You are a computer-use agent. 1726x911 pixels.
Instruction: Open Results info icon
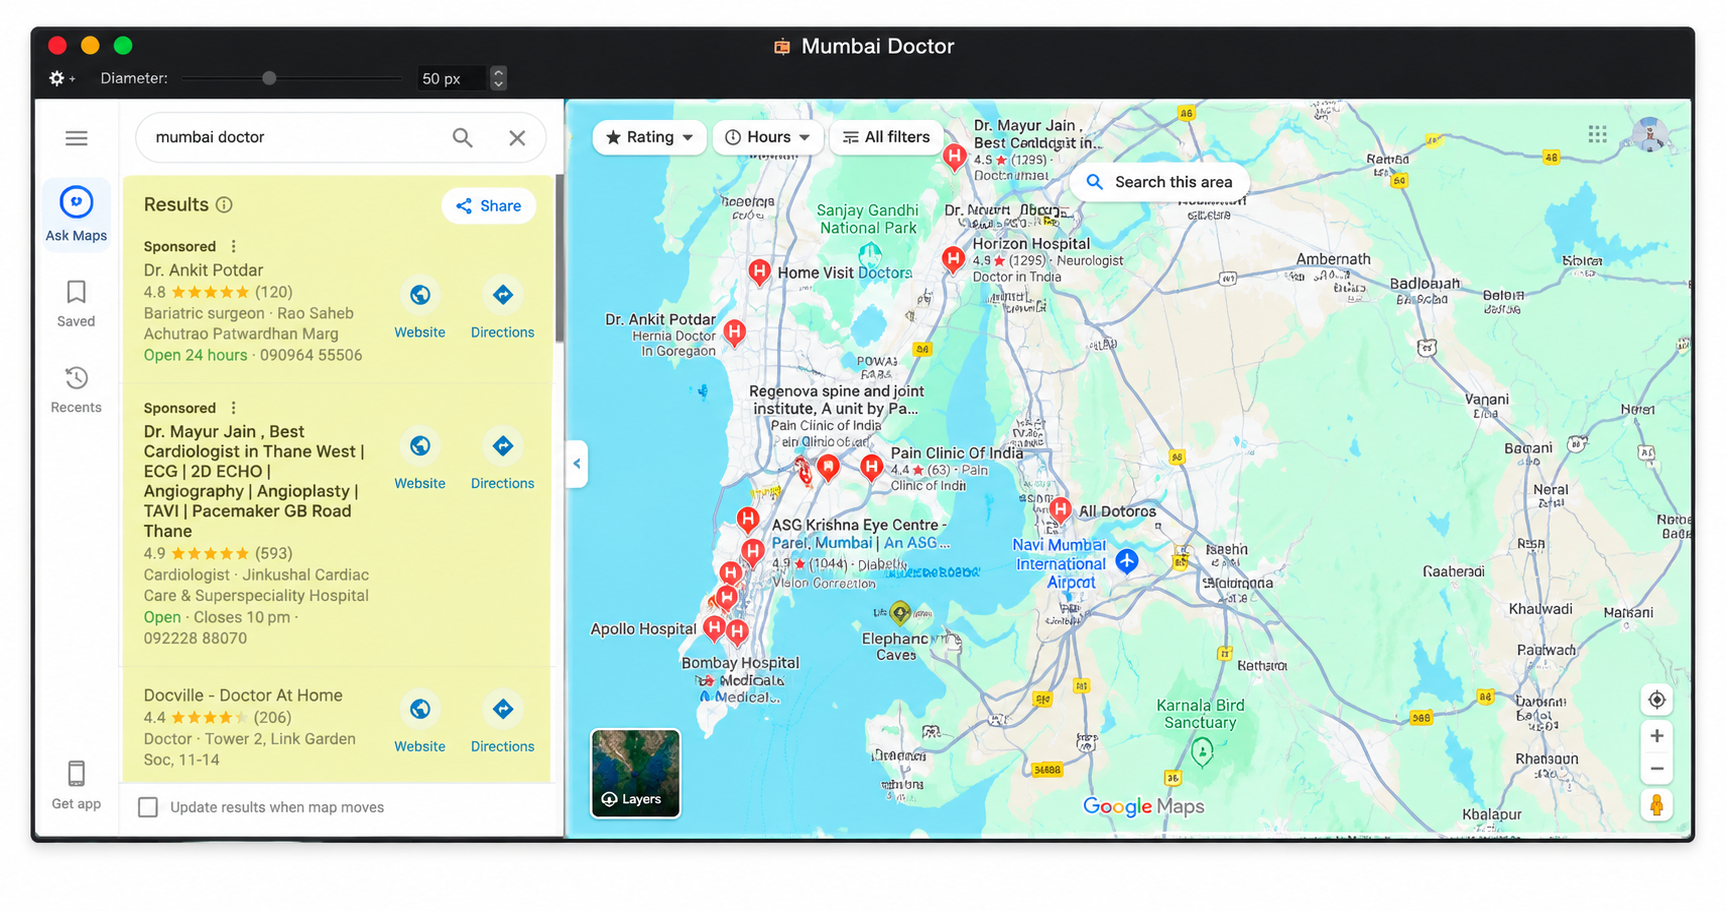tap(225, 205)
